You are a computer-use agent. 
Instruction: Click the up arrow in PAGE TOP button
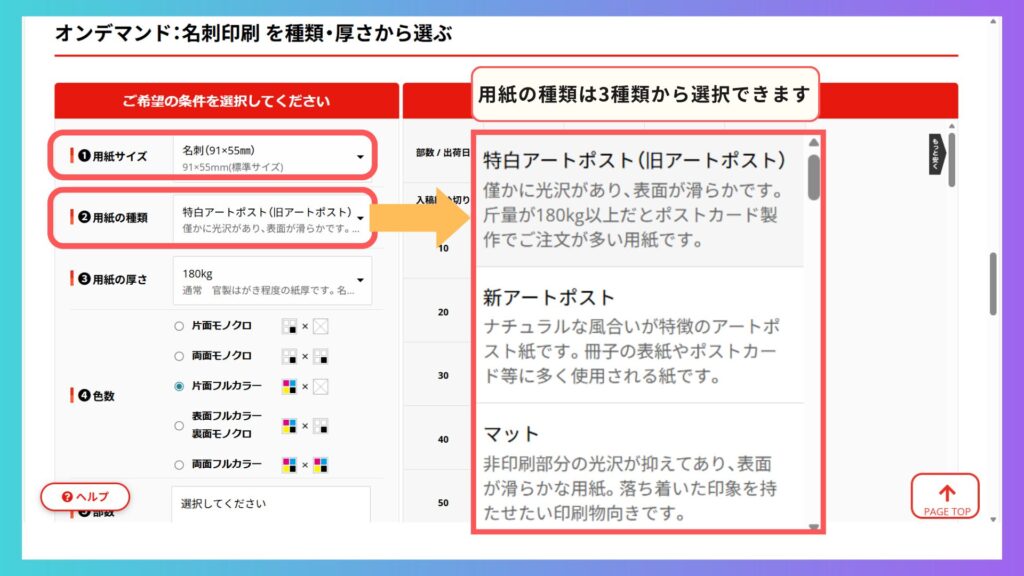[x=946, y=492]
